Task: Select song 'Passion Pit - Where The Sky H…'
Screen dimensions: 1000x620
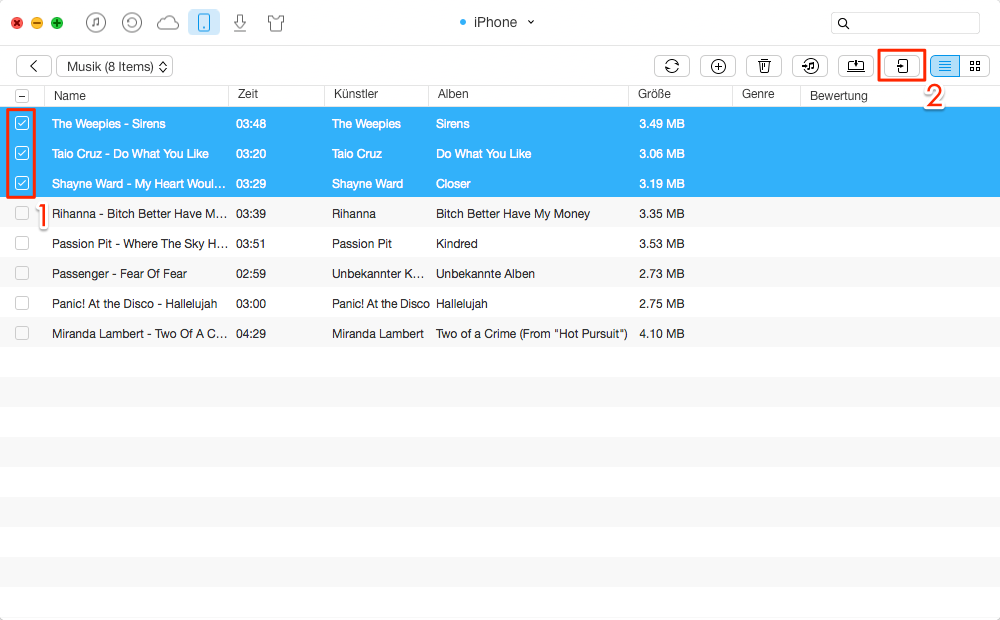Action: (x=140, y=244)
